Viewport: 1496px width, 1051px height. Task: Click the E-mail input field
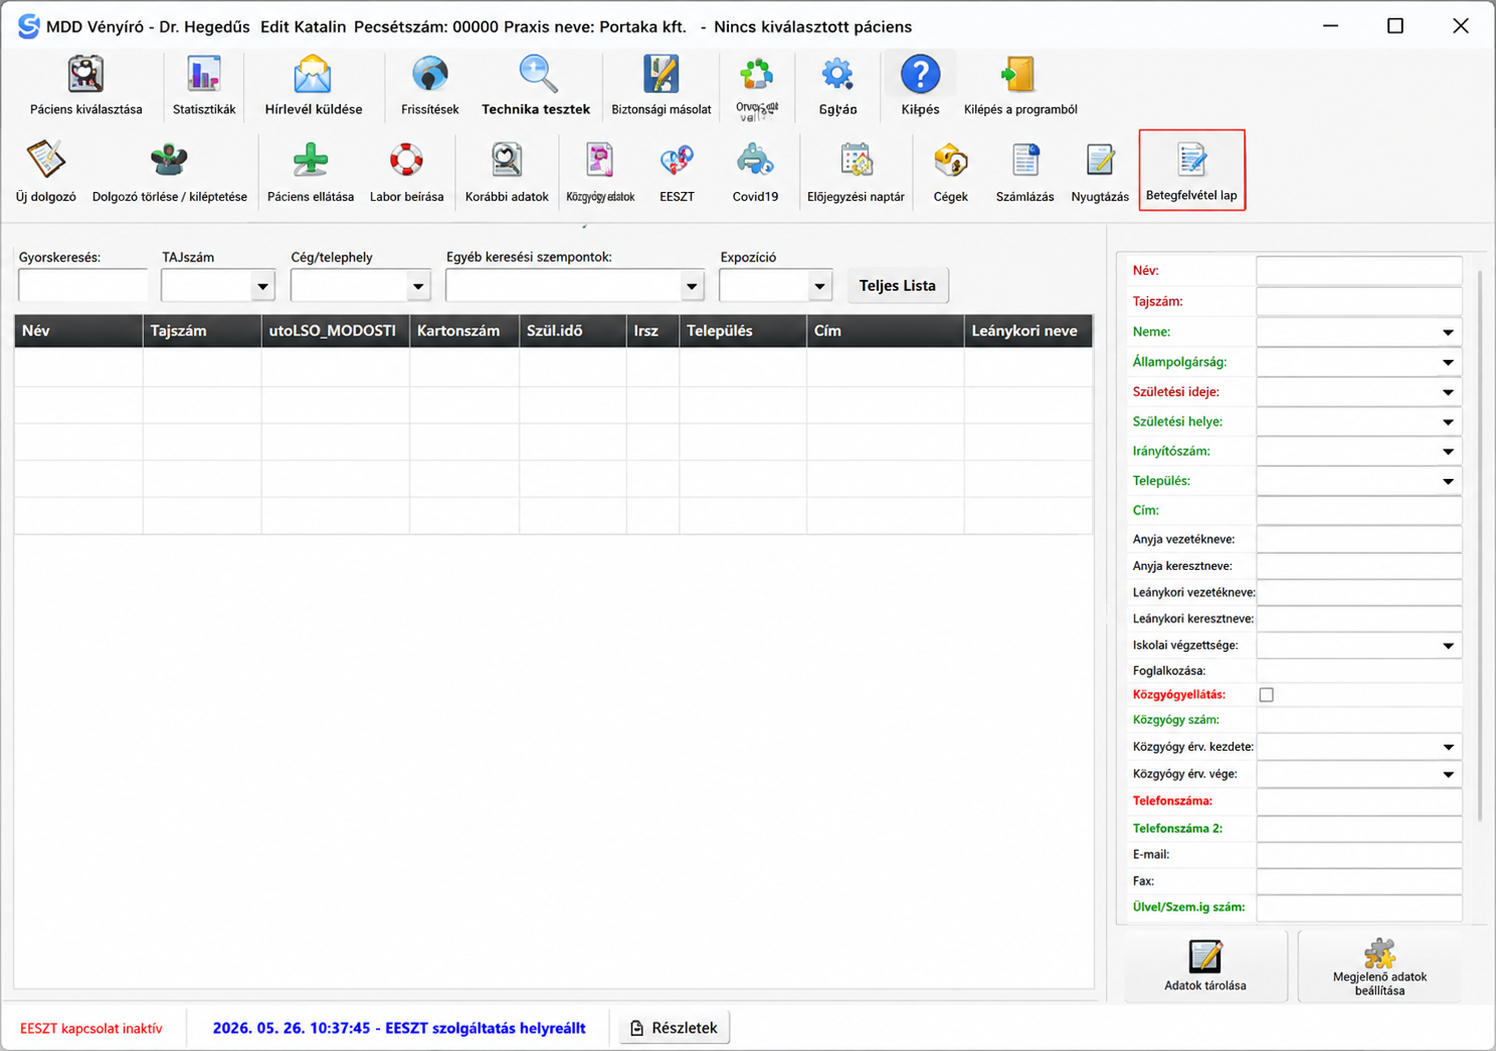point(1359,855)
